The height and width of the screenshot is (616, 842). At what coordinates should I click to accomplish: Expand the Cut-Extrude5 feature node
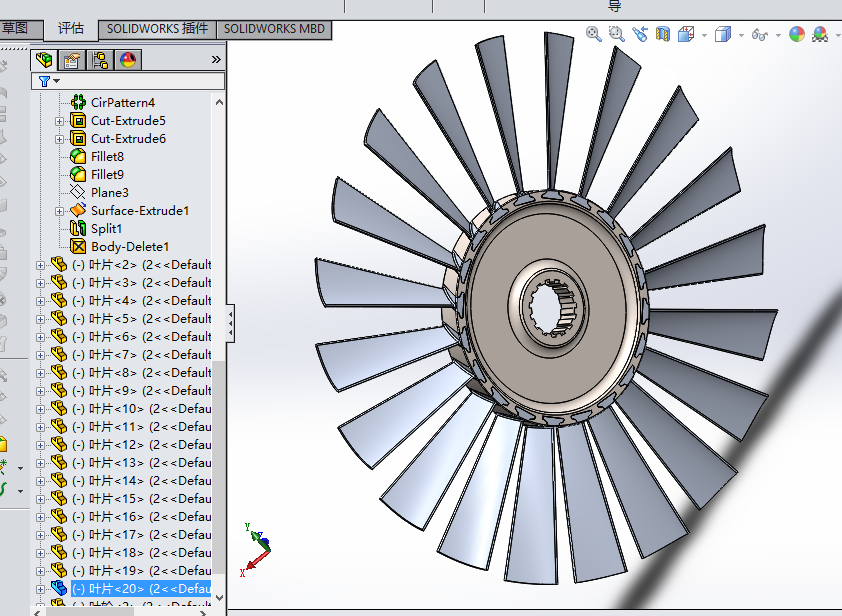59,121
